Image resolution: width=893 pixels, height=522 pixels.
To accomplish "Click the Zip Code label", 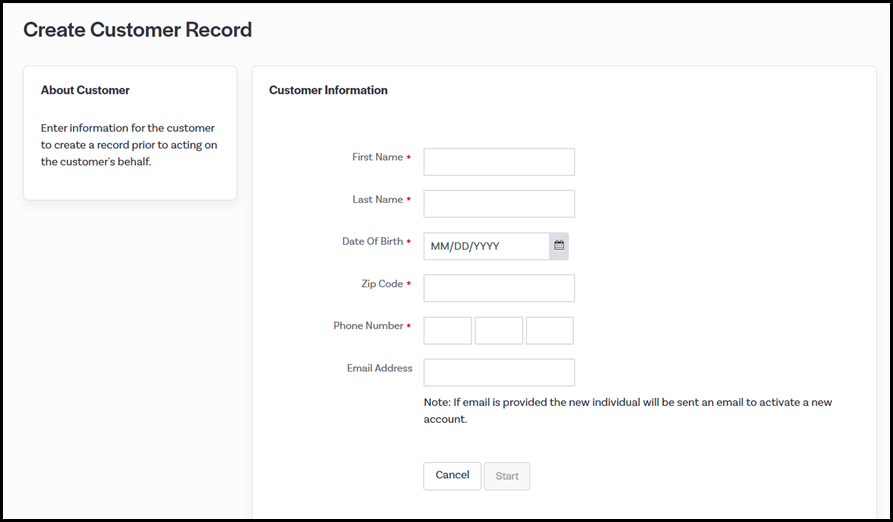I will [382, 284].
